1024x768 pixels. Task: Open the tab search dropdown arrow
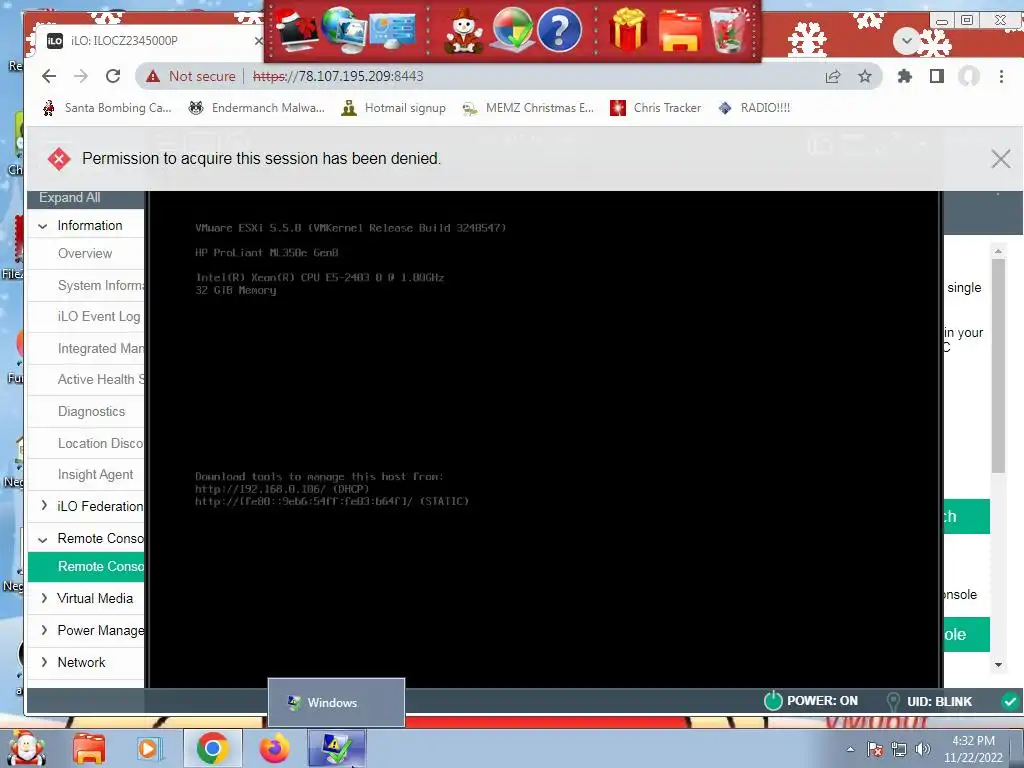pos(906,41)
